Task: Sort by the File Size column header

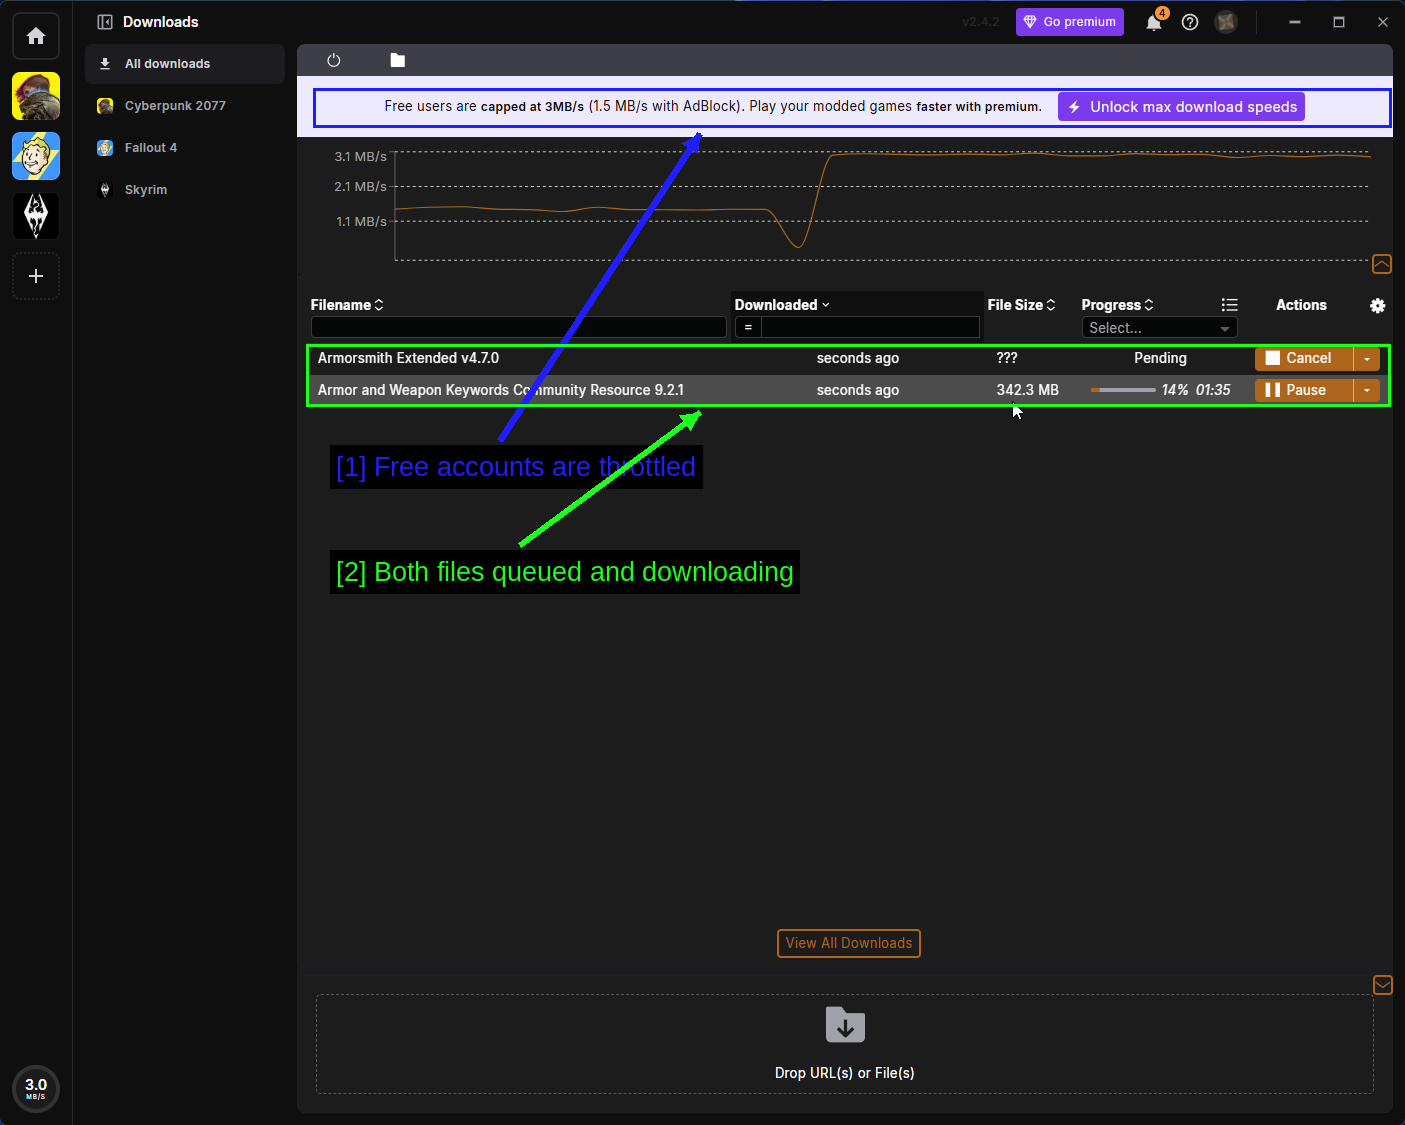Action: tap(1021, 305)
